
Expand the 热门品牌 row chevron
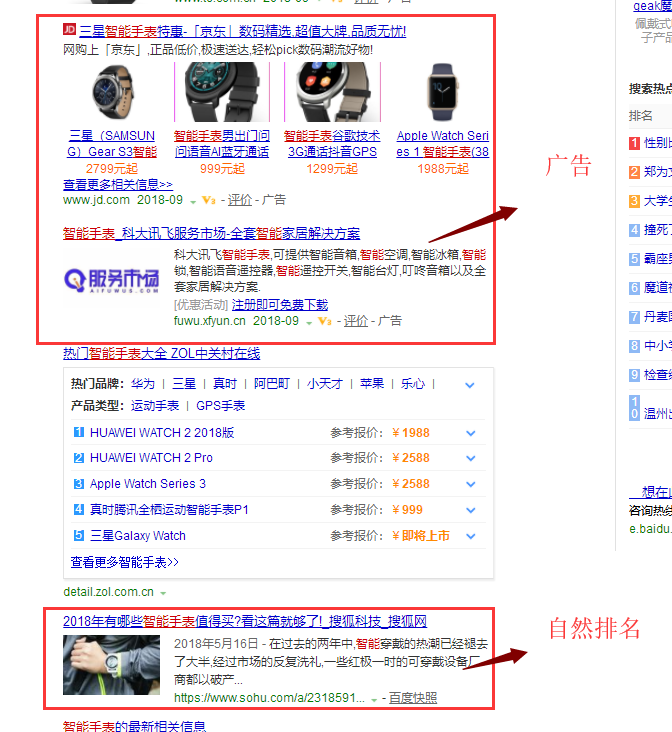tap(470, 384)
